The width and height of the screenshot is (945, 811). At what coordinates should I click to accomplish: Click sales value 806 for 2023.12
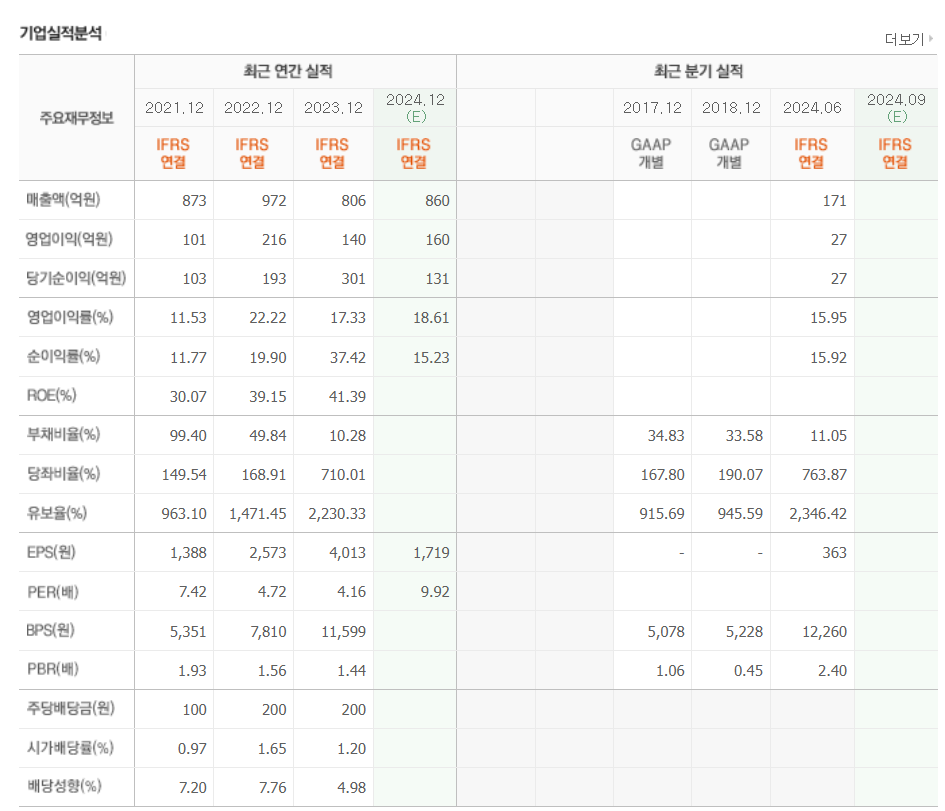[353, 201]
